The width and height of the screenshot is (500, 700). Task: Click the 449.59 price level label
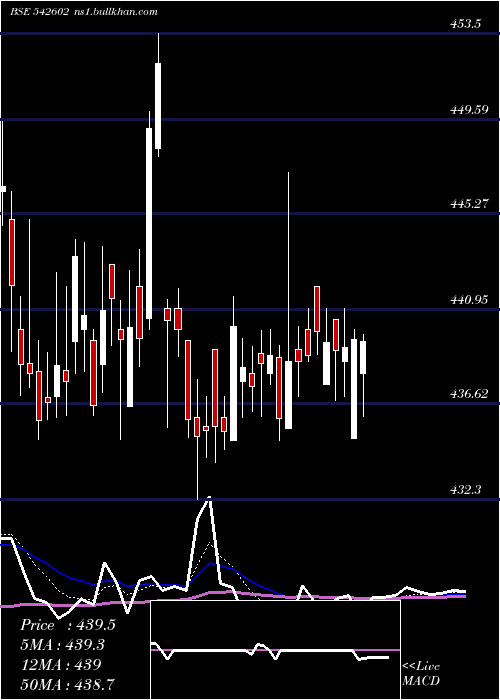(x=469, y=110)
